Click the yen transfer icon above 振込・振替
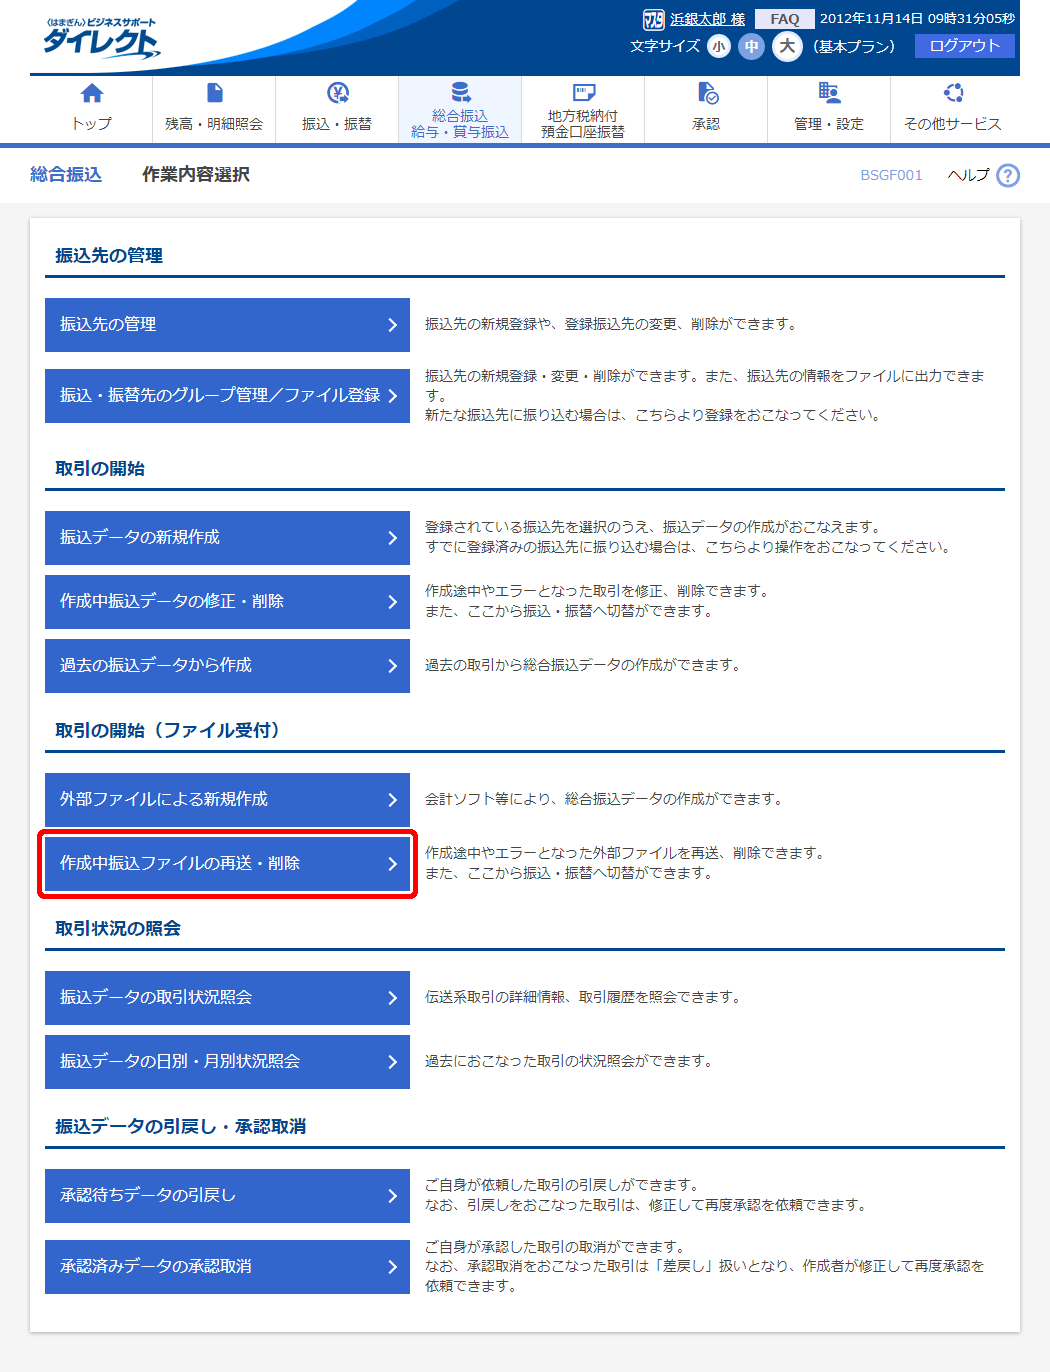1050x1372 pixels. pos(337,93)
